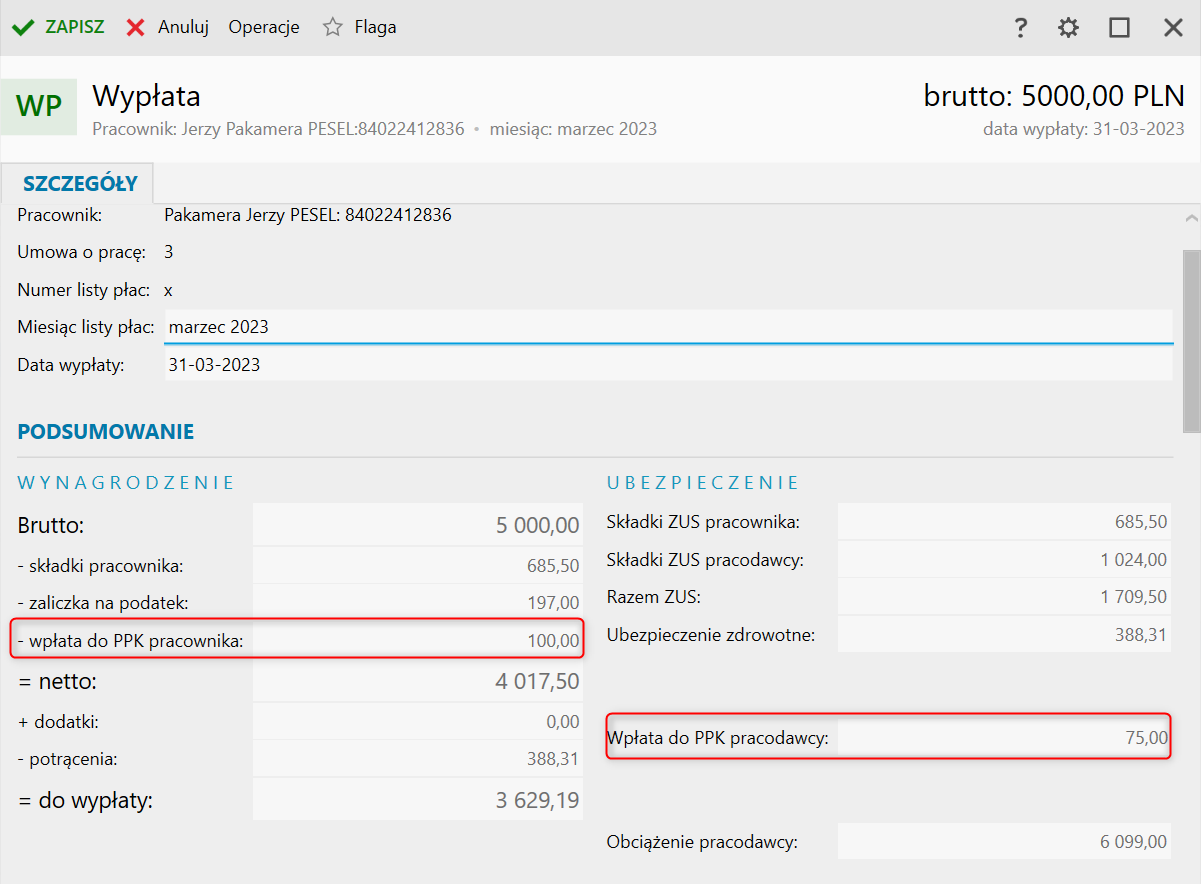
Task: Click the Flaga star icon
Action: pyautogui.click(x=333, y=28)
